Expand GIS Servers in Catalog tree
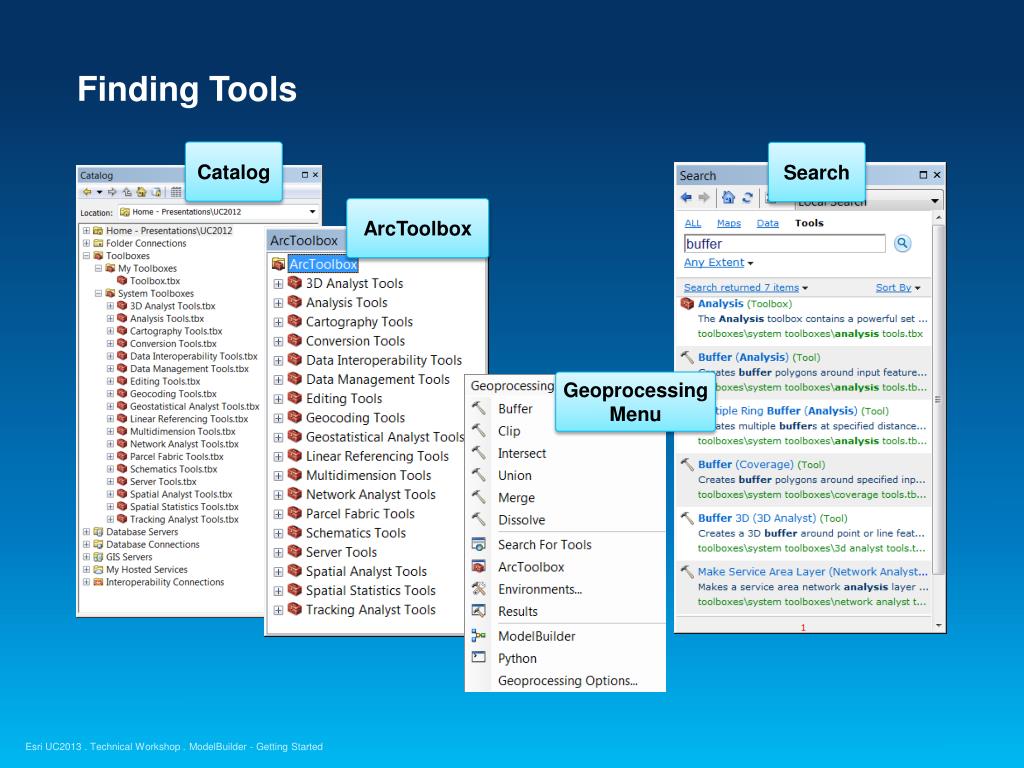The width and height of the screenshot is (1024, 768). [86, 557]
